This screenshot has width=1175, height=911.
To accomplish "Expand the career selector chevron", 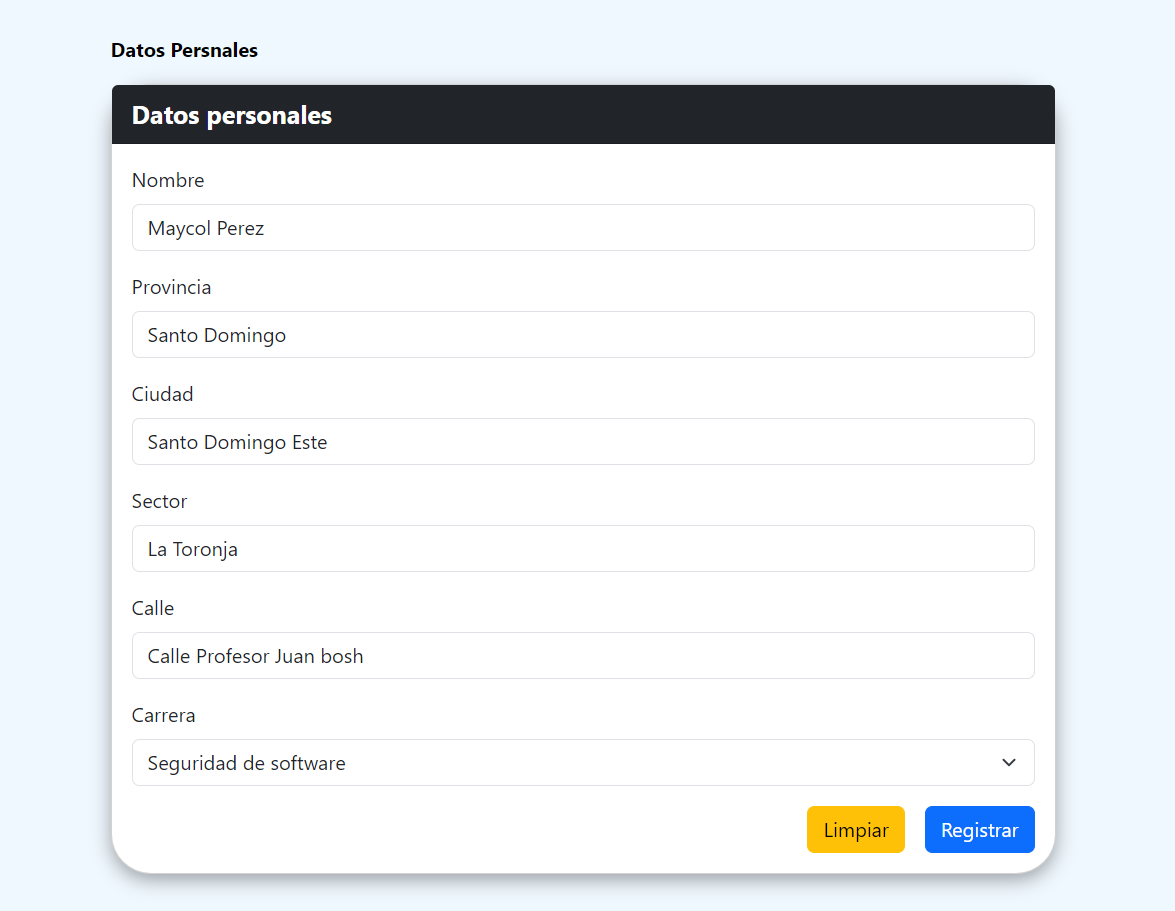I will coord(1009,762).
